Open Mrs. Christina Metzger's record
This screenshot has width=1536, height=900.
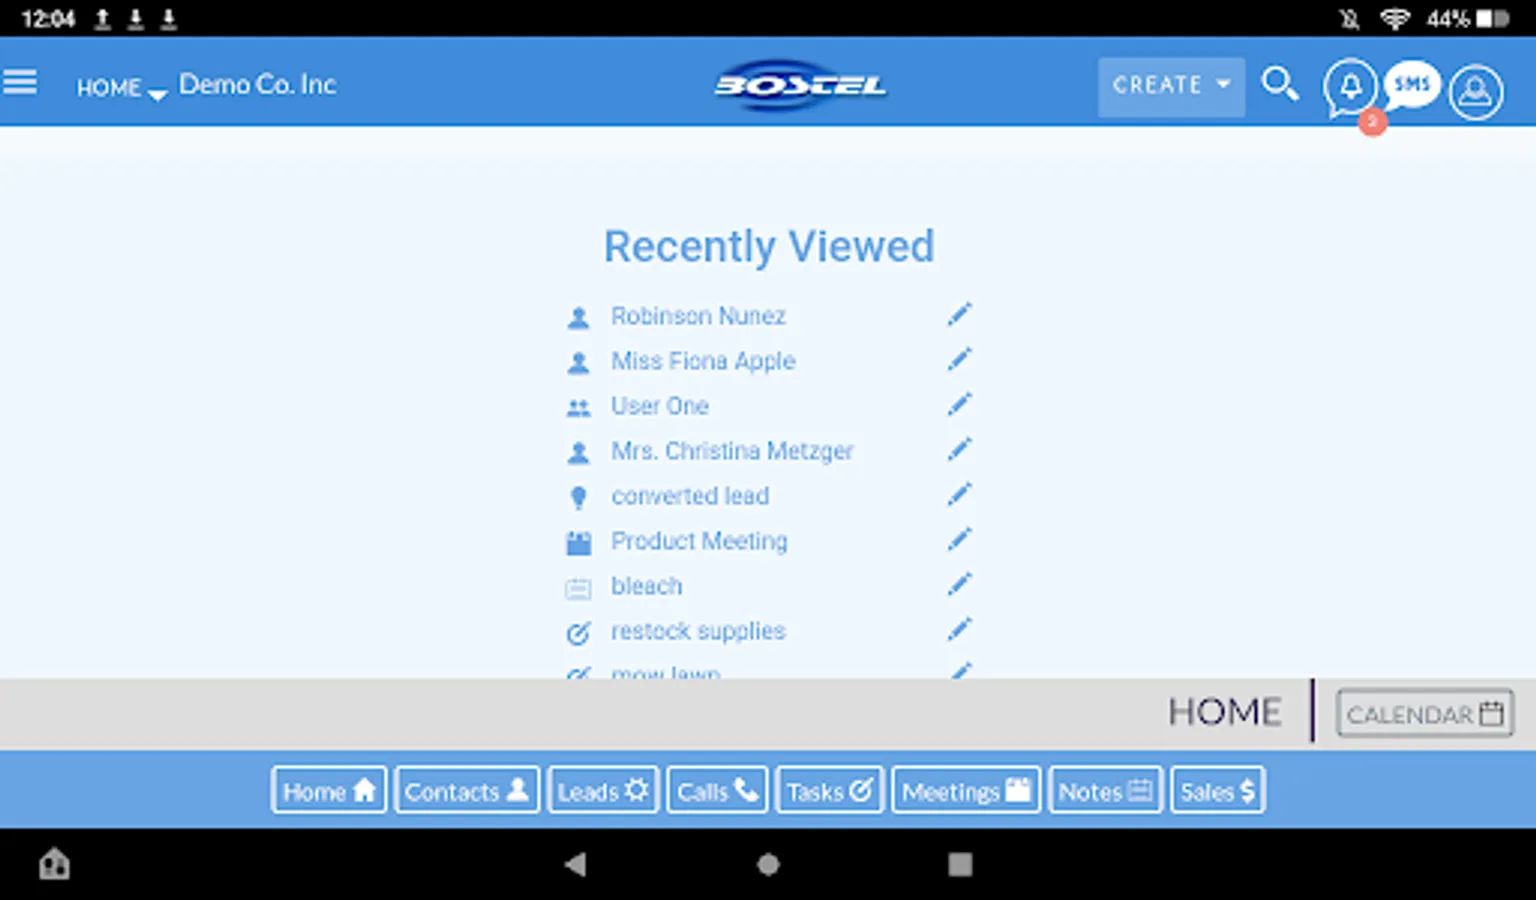[x=732, y=451]
